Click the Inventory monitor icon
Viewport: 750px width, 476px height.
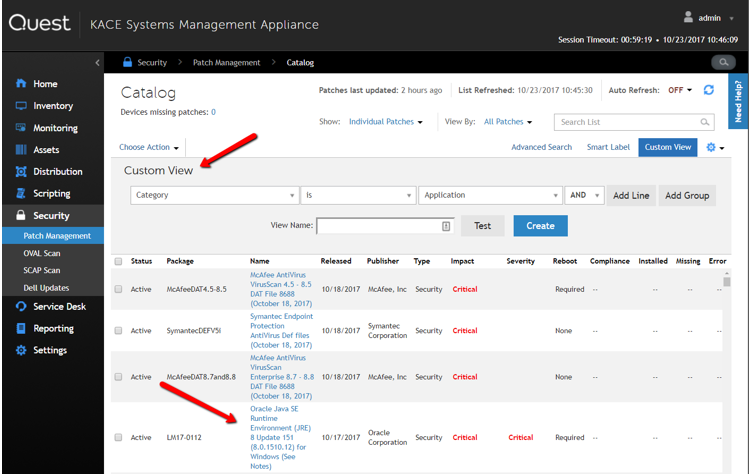[21, 106]
